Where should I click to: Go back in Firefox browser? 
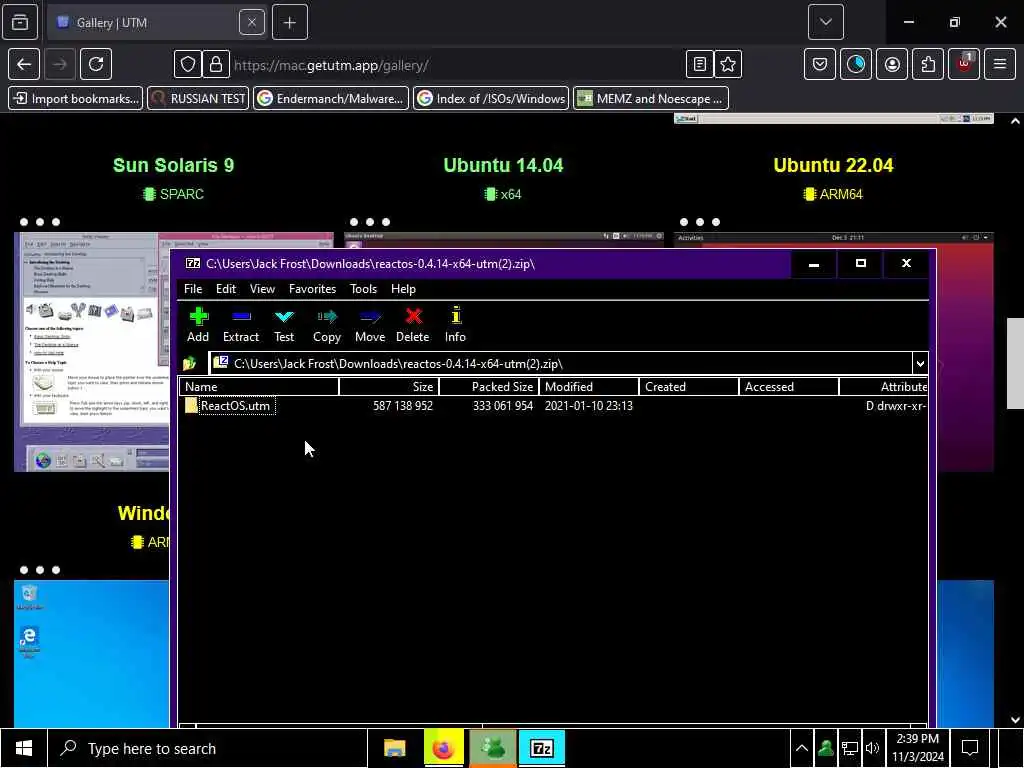pyautogui.click(x=24, y=64)
